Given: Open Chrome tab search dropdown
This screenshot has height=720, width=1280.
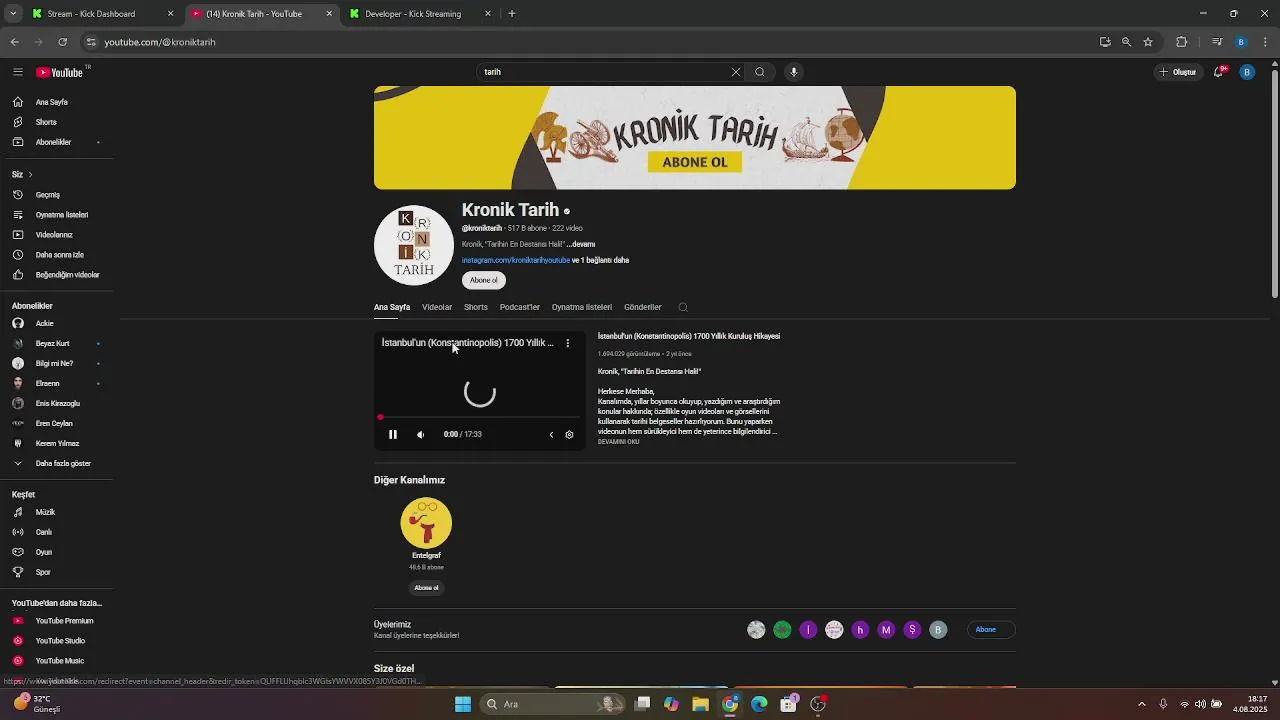Looking at the screenshot, I should 13,14.
